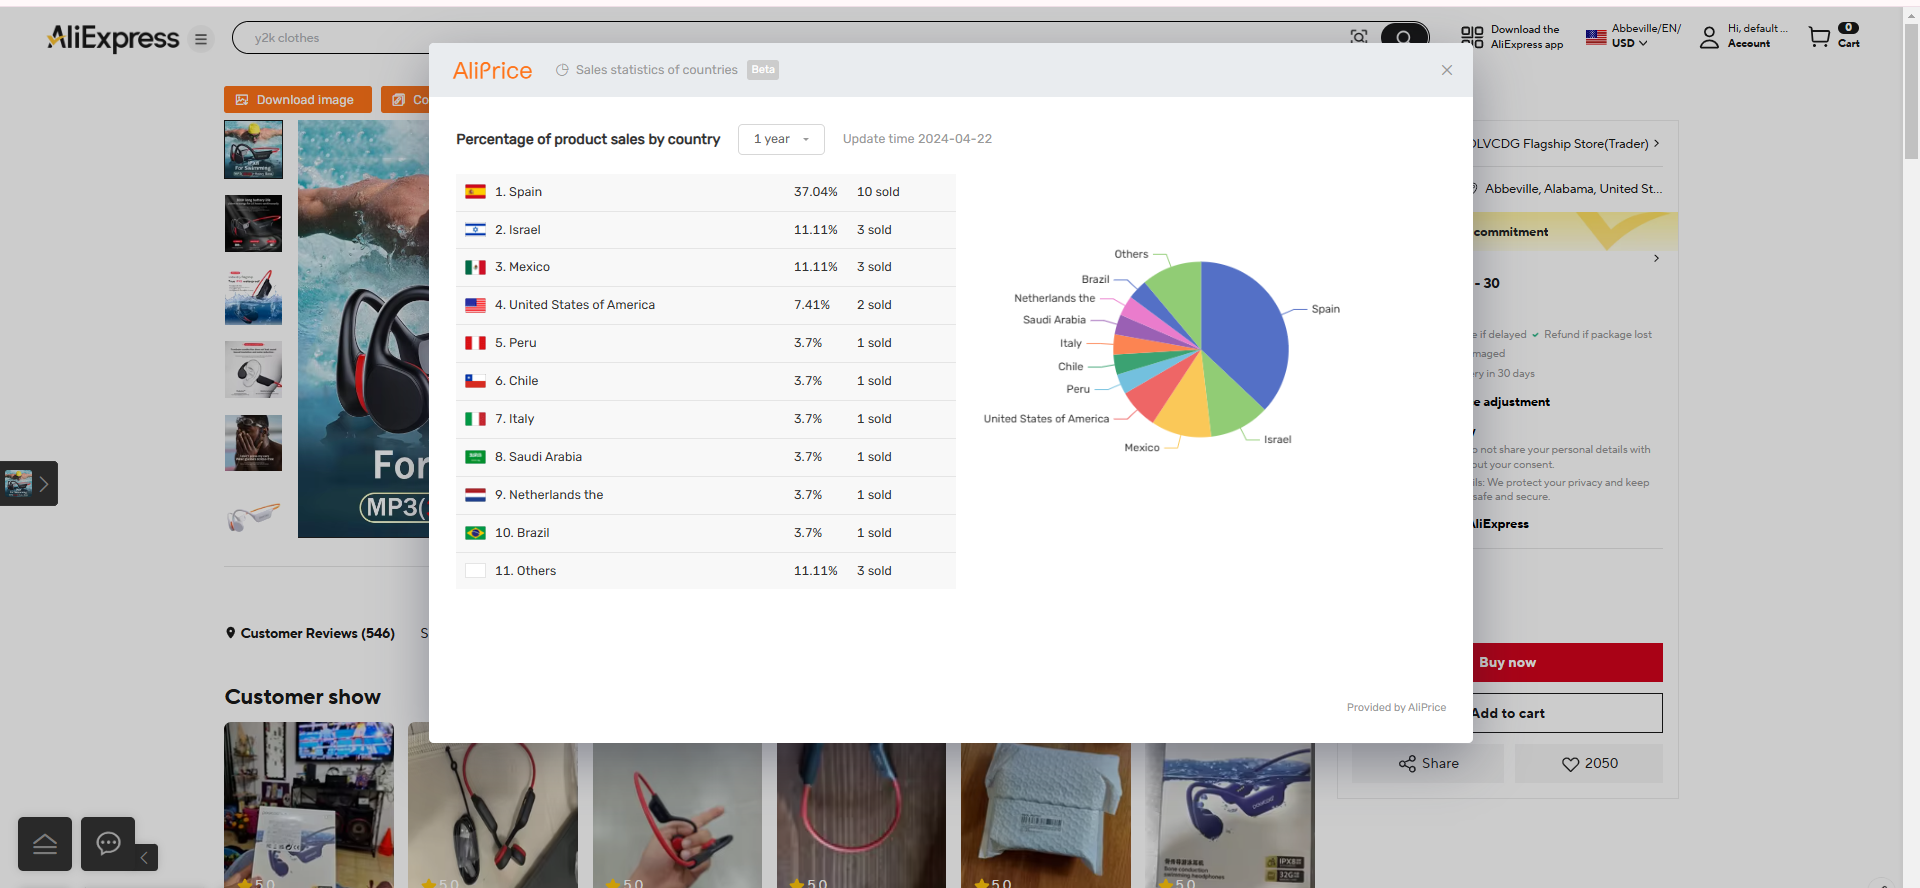
Task: Click the Add to cart button
Action: tap(1567, 713)
